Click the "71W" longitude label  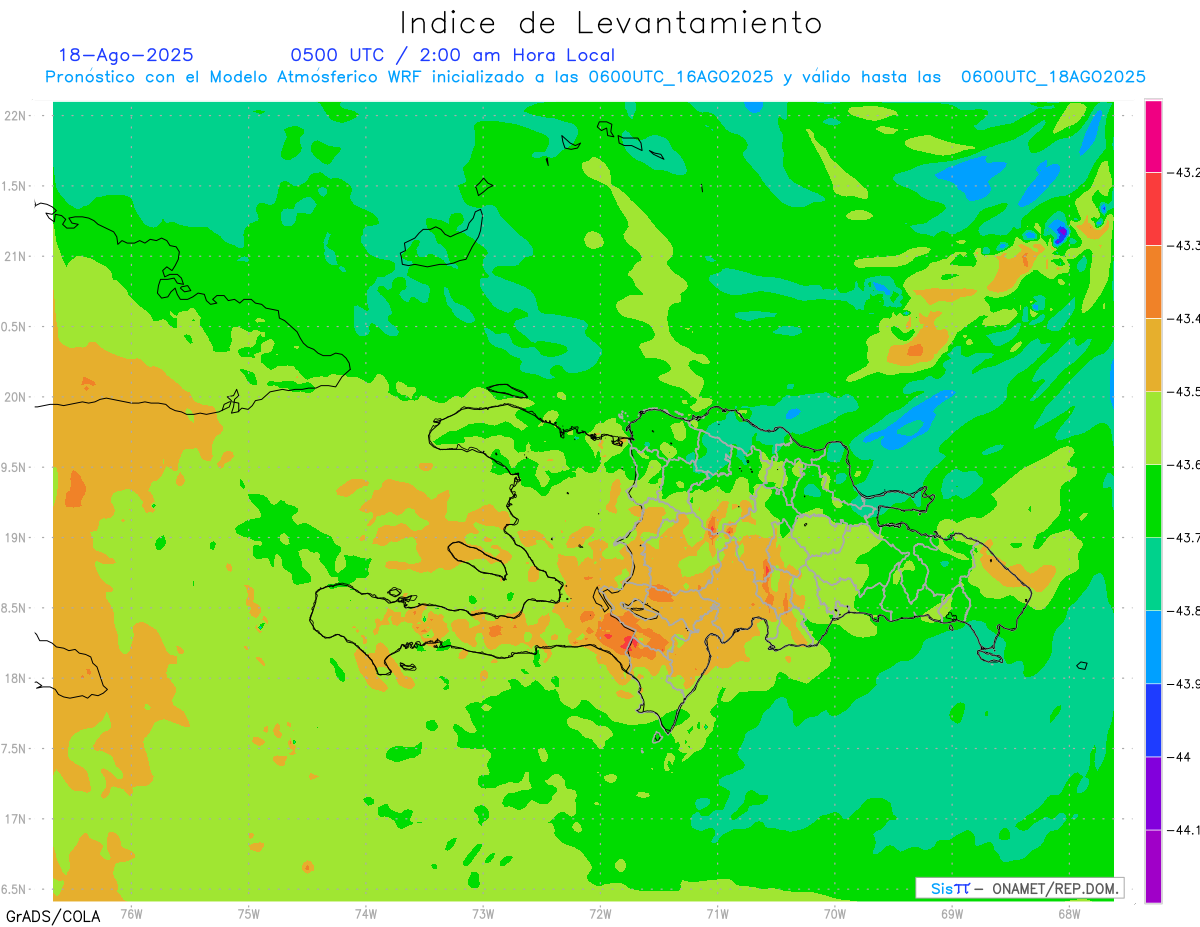pos(717,913)
